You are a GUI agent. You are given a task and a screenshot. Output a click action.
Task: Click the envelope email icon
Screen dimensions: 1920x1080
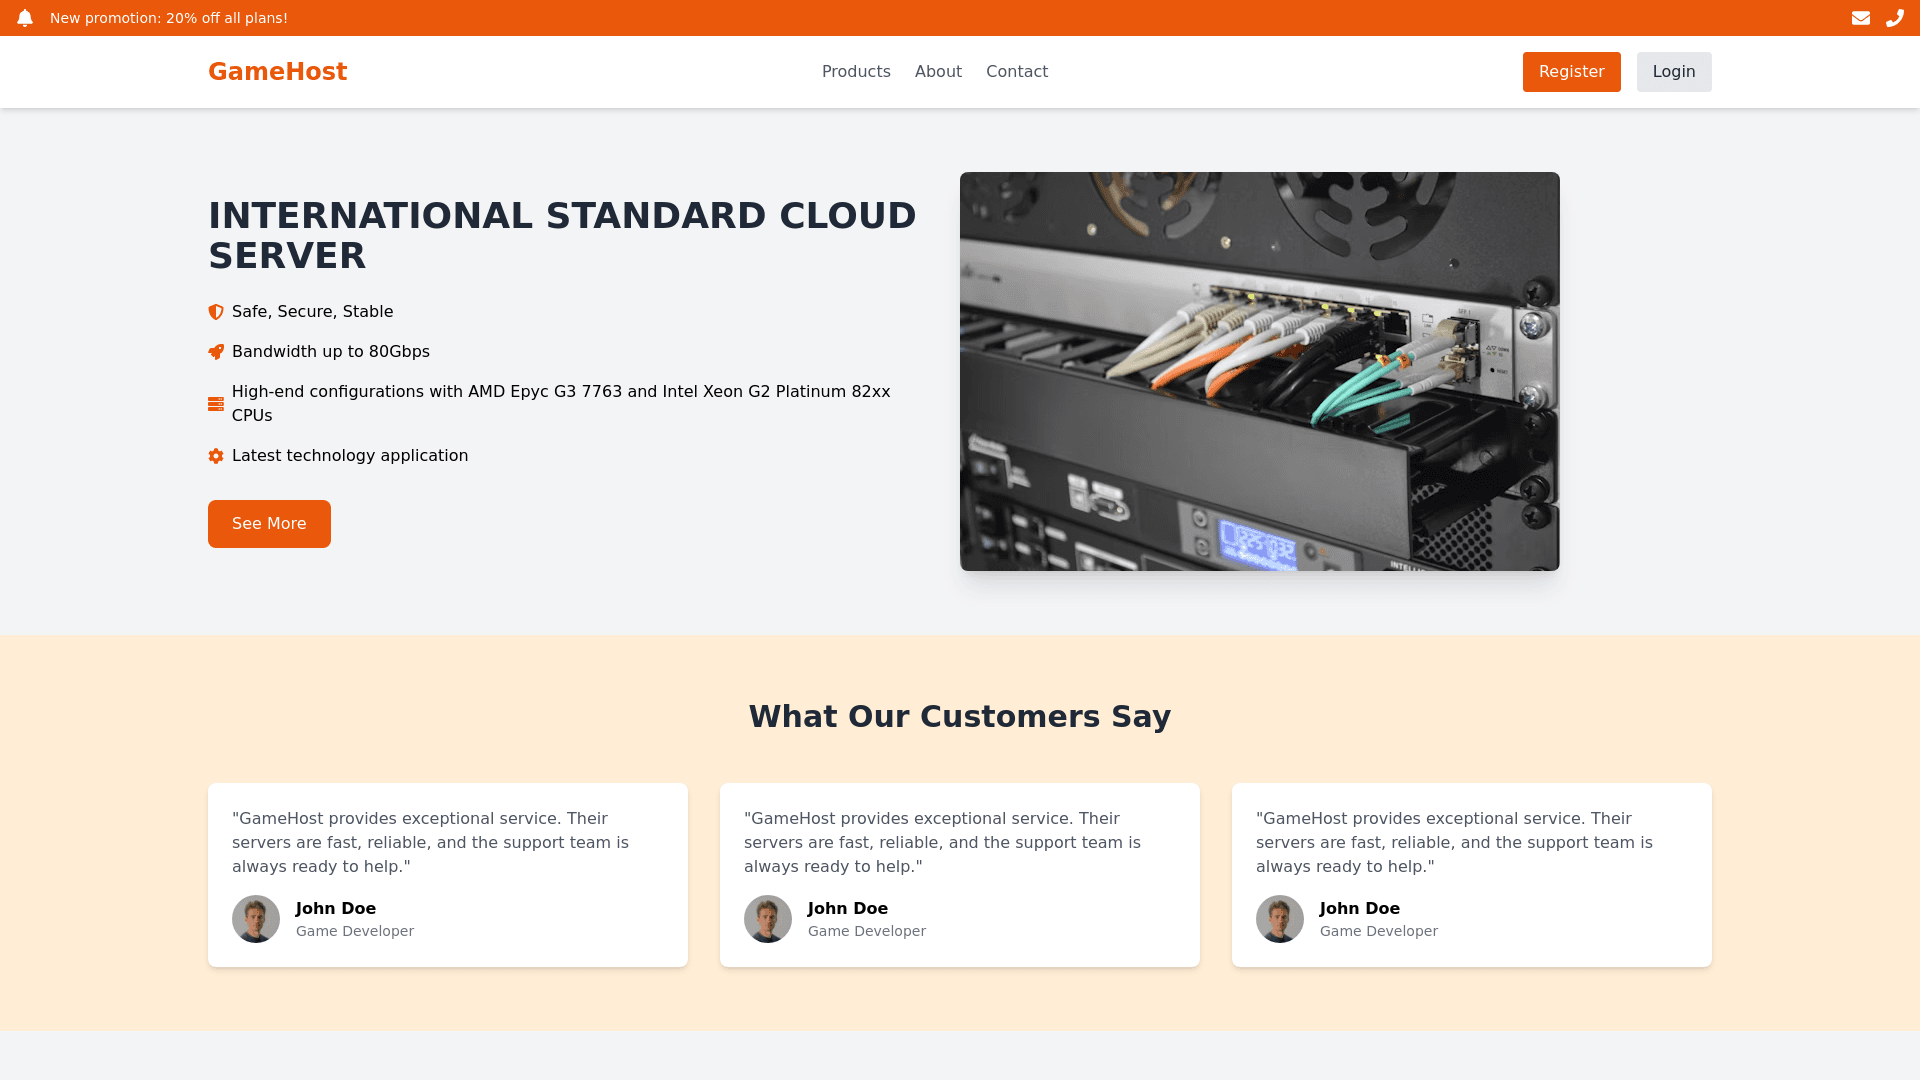click(1860, 18)
